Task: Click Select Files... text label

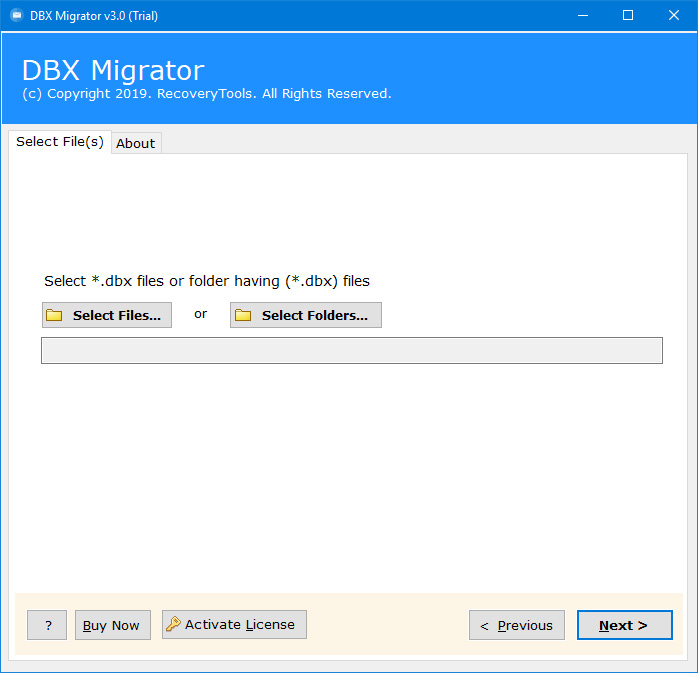Action: tap(117, 315)
